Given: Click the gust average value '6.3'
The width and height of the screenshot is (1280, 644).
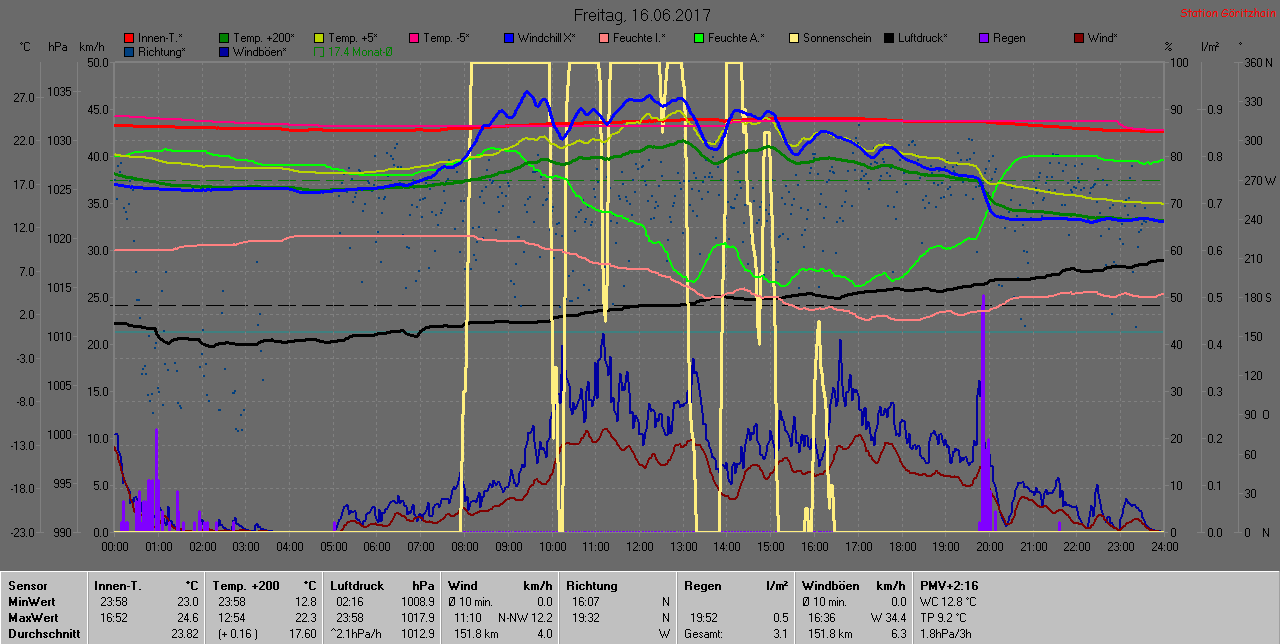Looking at the screenshot, I should point(897,634).
